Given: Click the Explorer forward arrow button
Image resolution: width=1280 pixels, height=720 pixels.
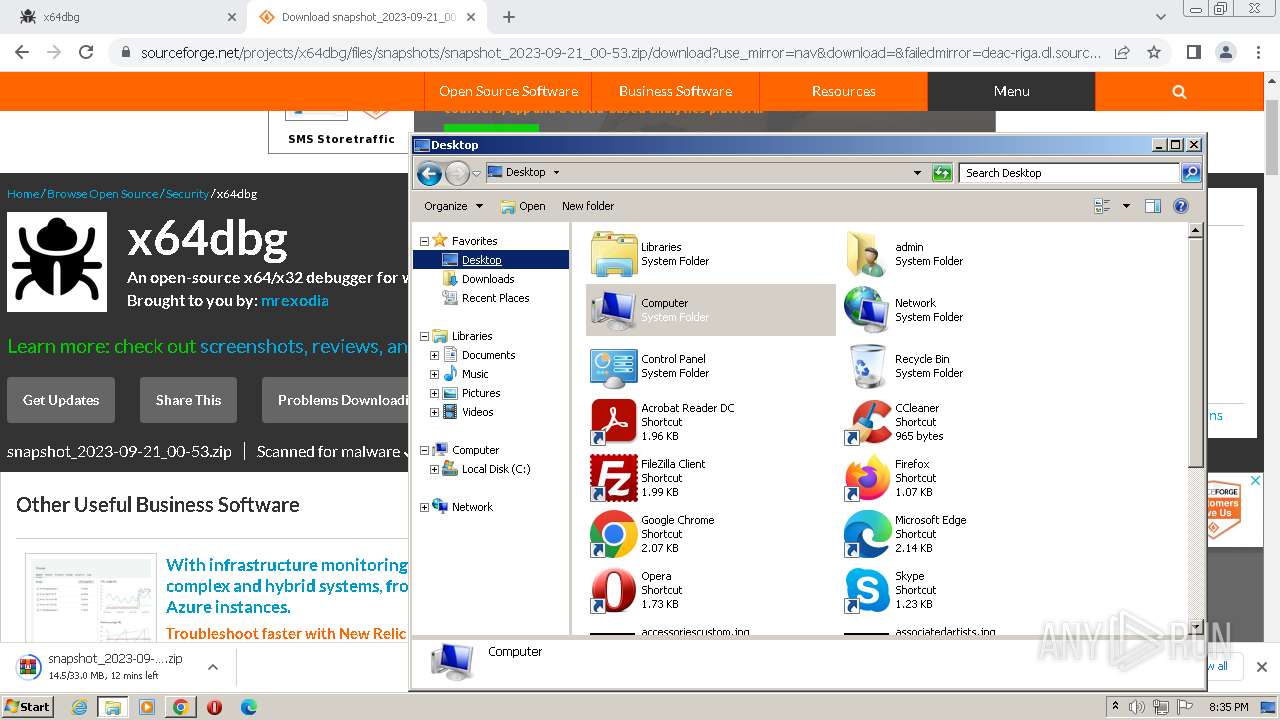Looking at the screenshot, I should click(457, 173).
